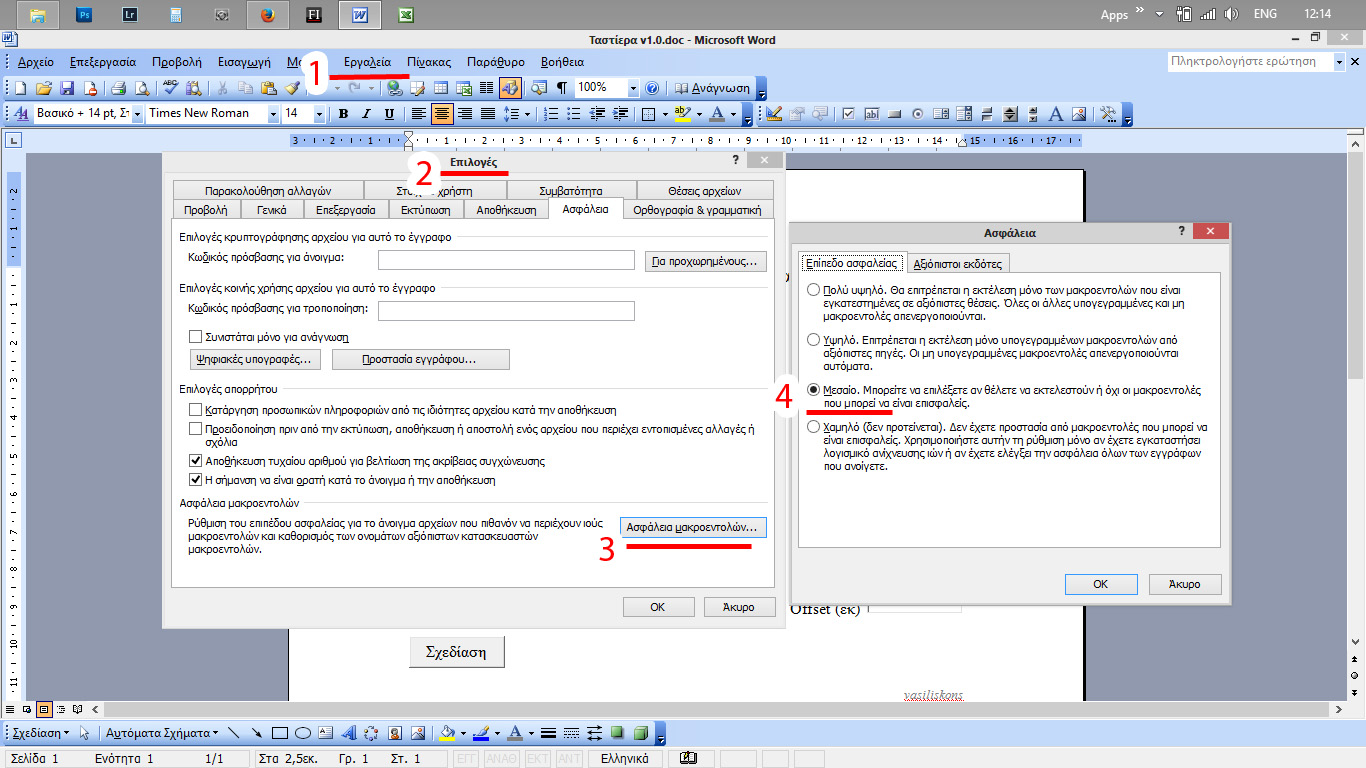Click the Open file folder icon

43,88
